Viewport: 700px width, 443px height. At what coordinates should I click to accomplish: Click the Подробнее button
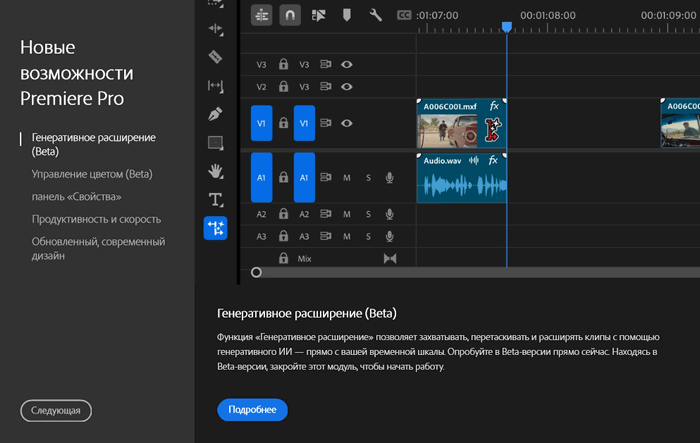pos(252,410)
